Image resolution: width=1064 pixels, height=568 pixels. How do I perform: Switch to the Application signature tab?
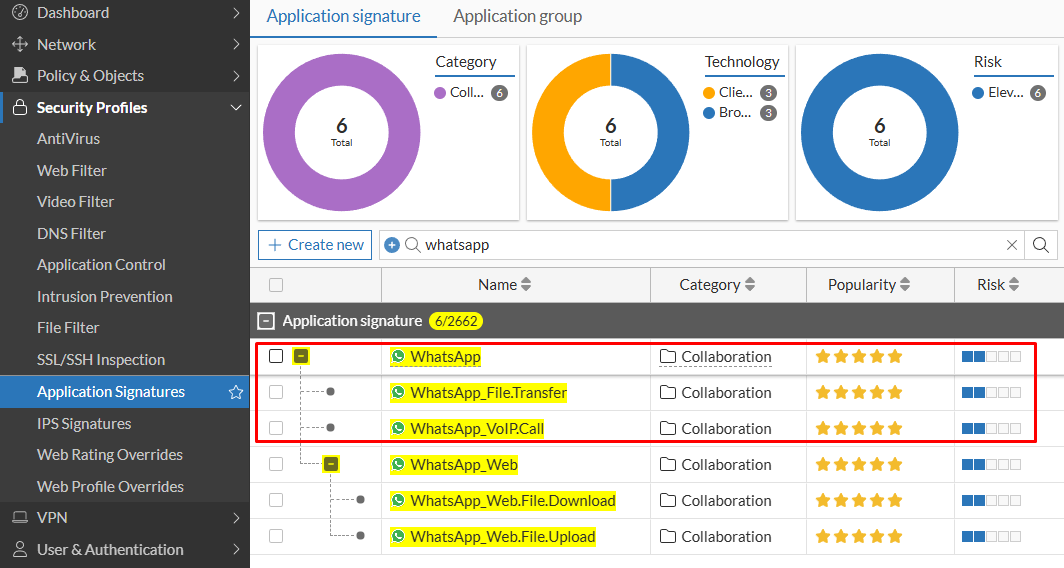pos(343,16)
